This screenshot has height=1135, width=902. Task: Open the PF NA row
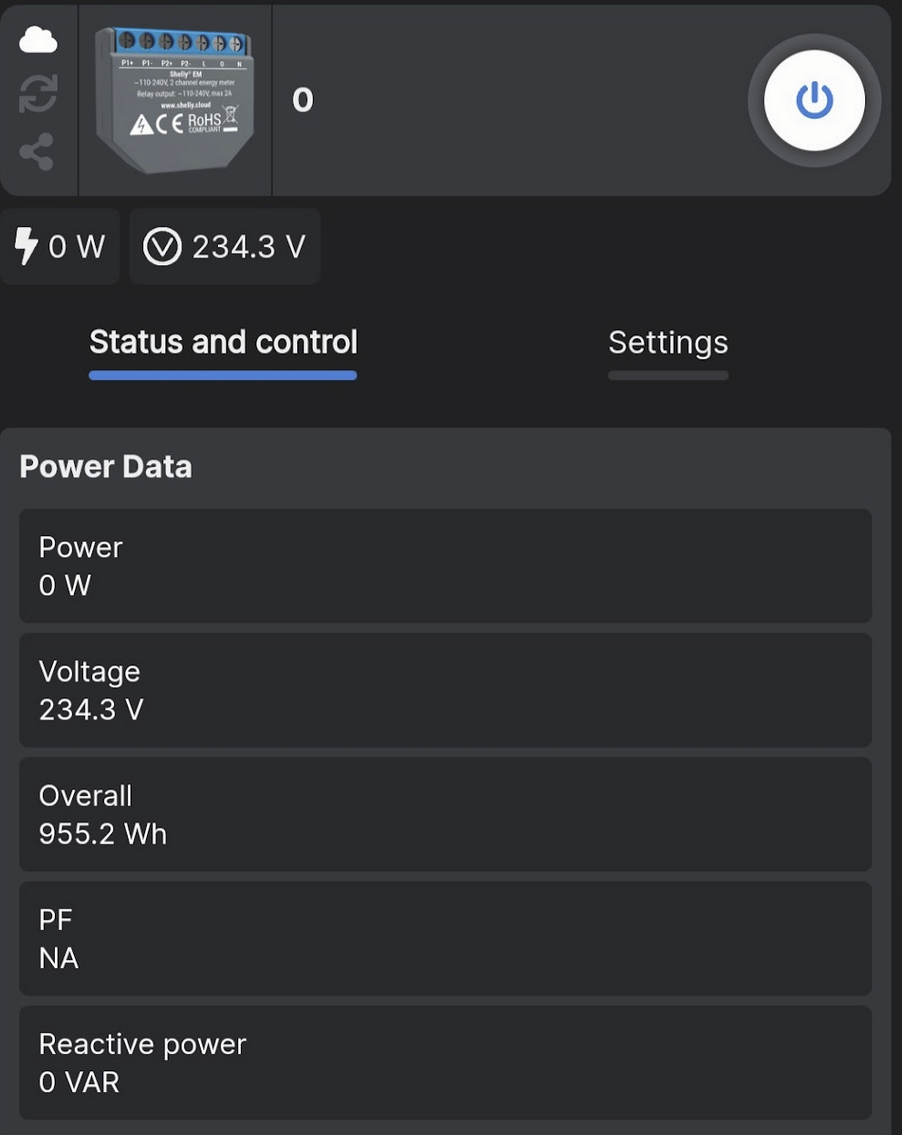[x=445, y=939]
